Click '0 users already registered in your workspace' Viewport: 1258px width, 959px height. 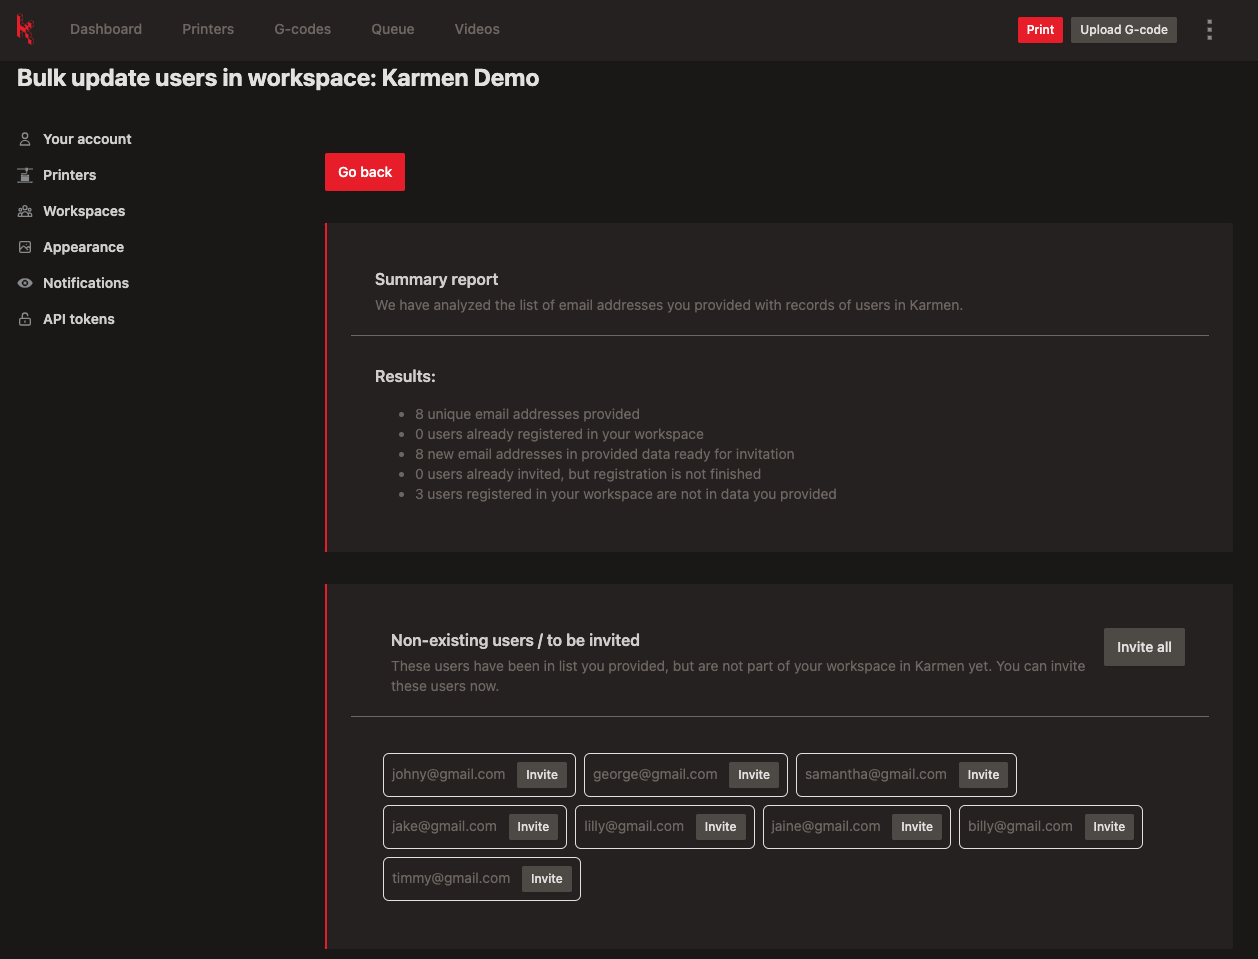pos(559,434)
